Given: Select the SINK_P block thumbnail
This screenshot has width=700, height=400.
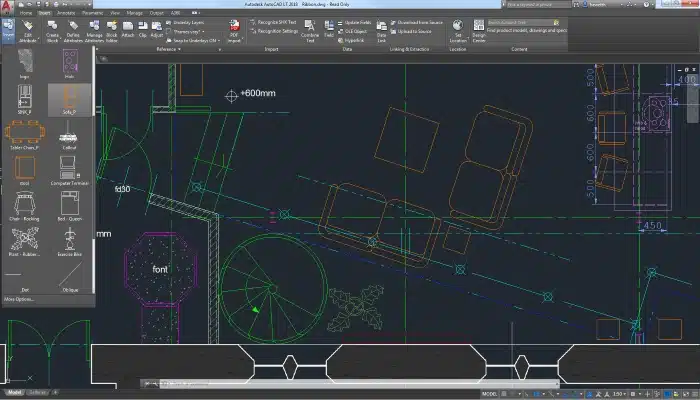Looking at the screenshot, I should click(25, 100).
